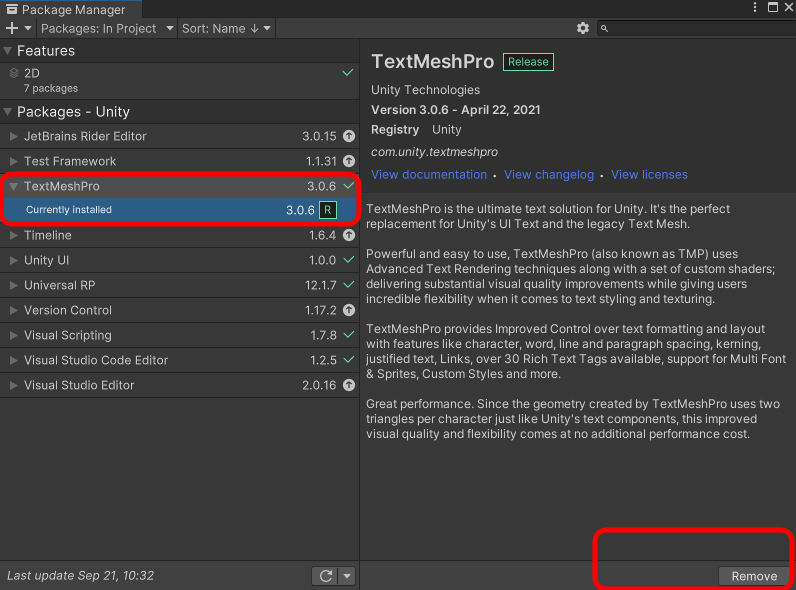Image resolution: width=796 pixels, height=590 pixels.
Task: Select the Timeline package row
Action: point(179,235)
